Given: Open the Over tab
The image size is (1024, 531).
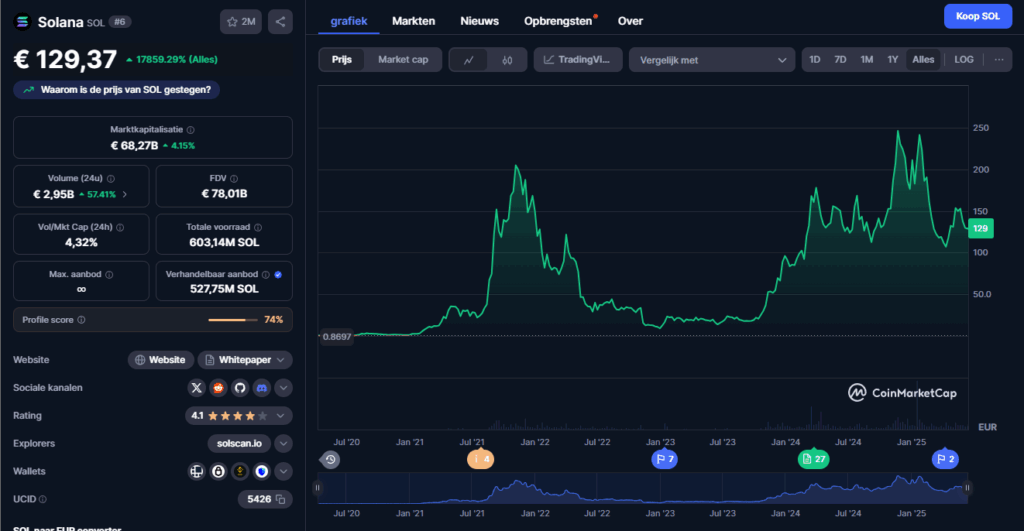Looking at the screenshot, I should point(630,21).
